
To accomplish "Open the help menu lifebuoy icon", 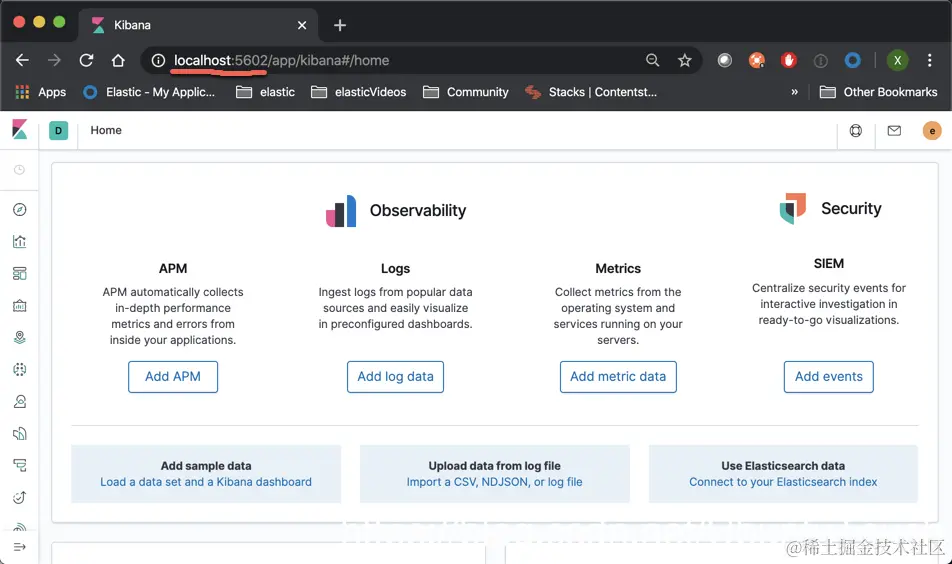I will pyautogui.click(x=855, y=131).
